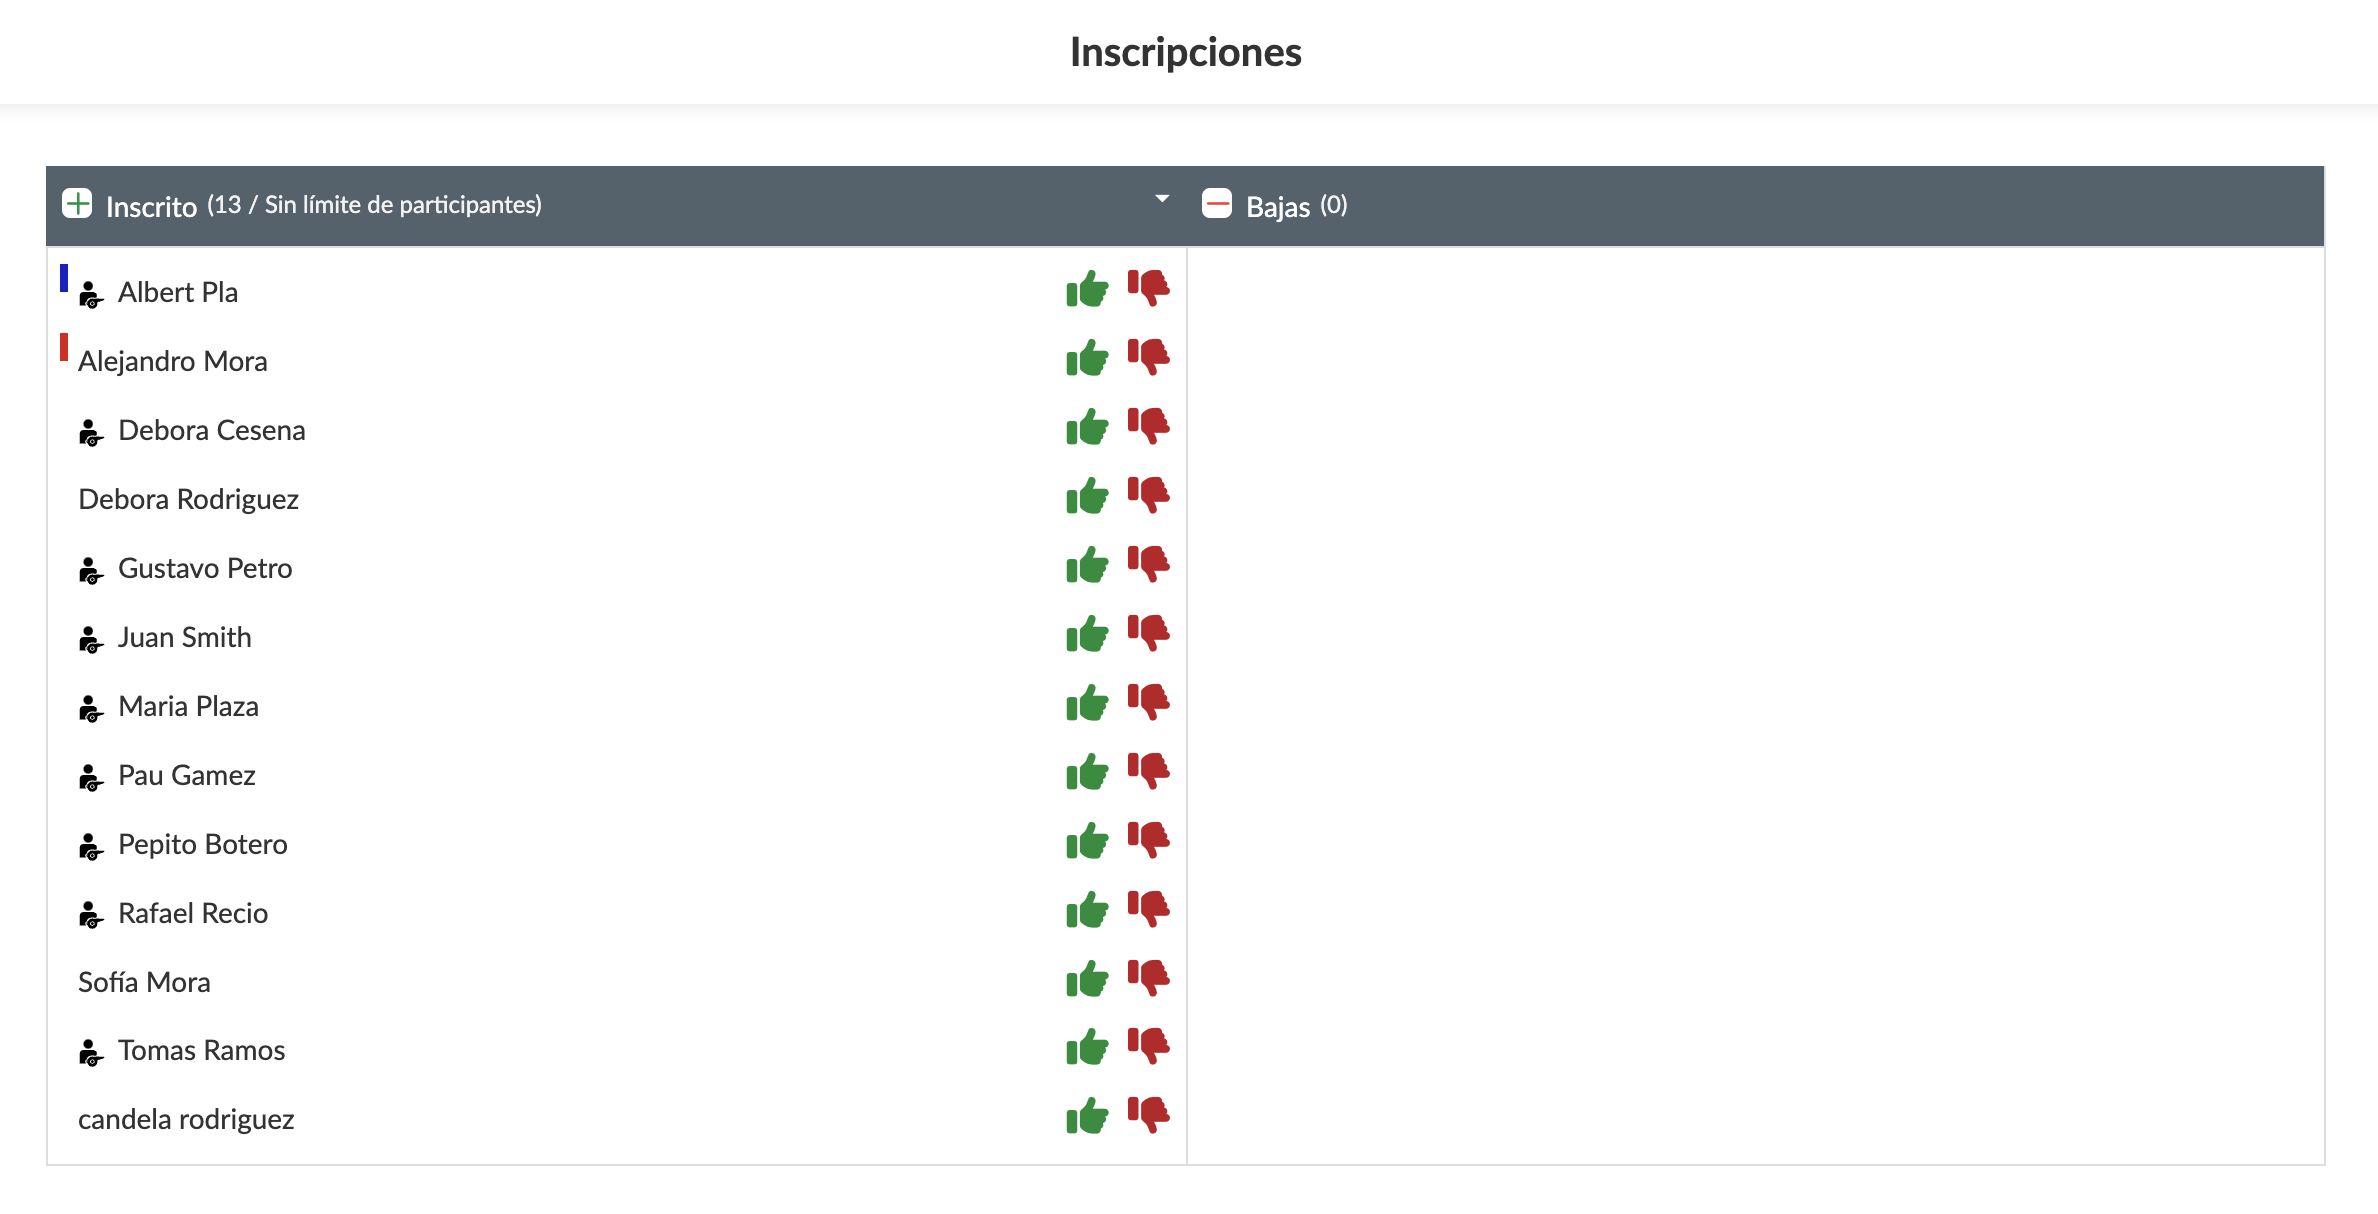Click the blue marker beside Albert Pla
The height and width of the screenshot is (1214, 2378).
[64, 278]
